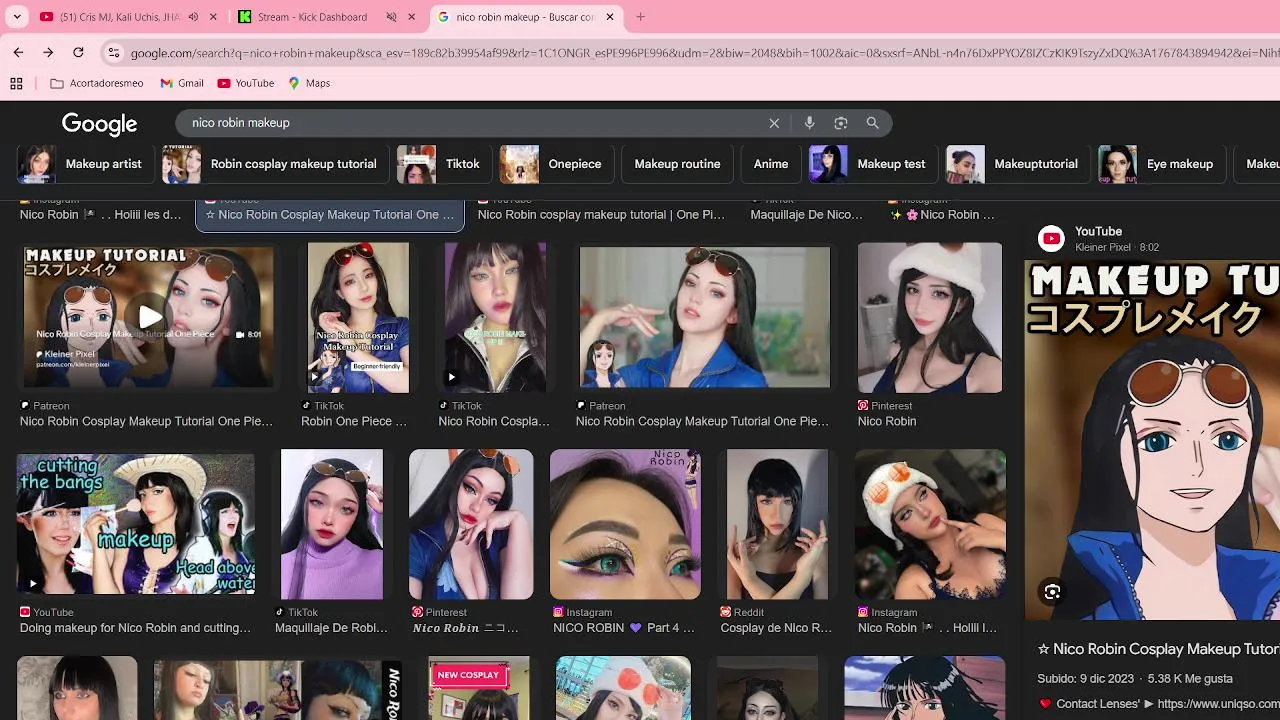Click the Google logo
Viewport: 1280px width, 720px height.
coord(99,123)
